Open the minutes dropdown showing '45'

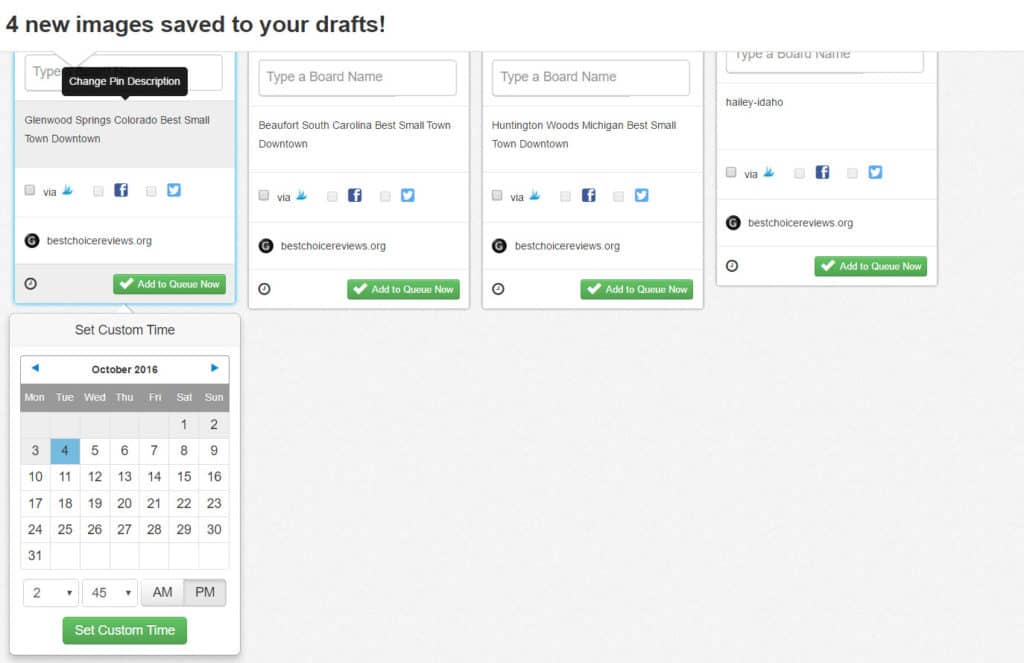[x=110, y=592]
